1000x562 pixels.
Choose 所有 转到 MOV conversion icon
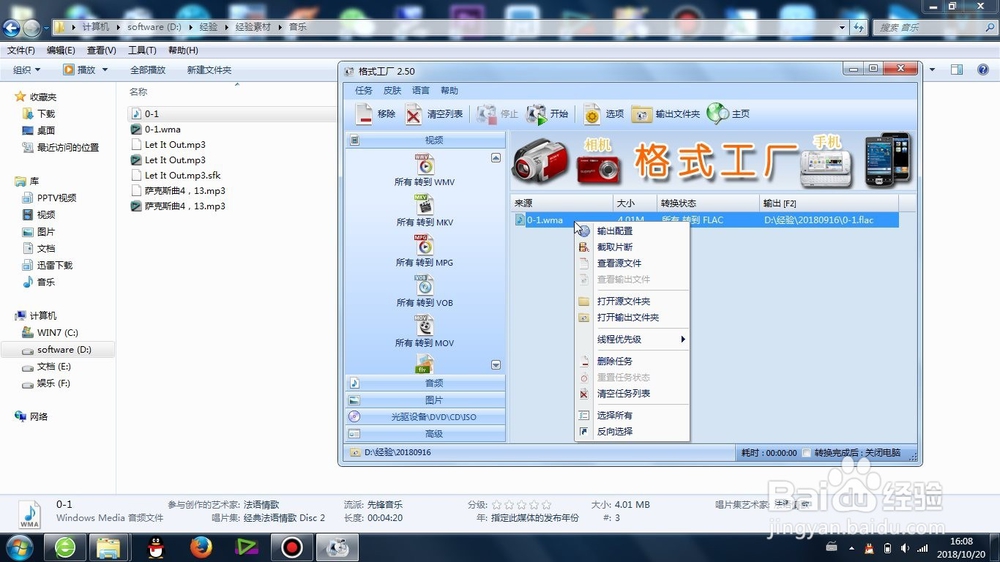coord(425,325)
